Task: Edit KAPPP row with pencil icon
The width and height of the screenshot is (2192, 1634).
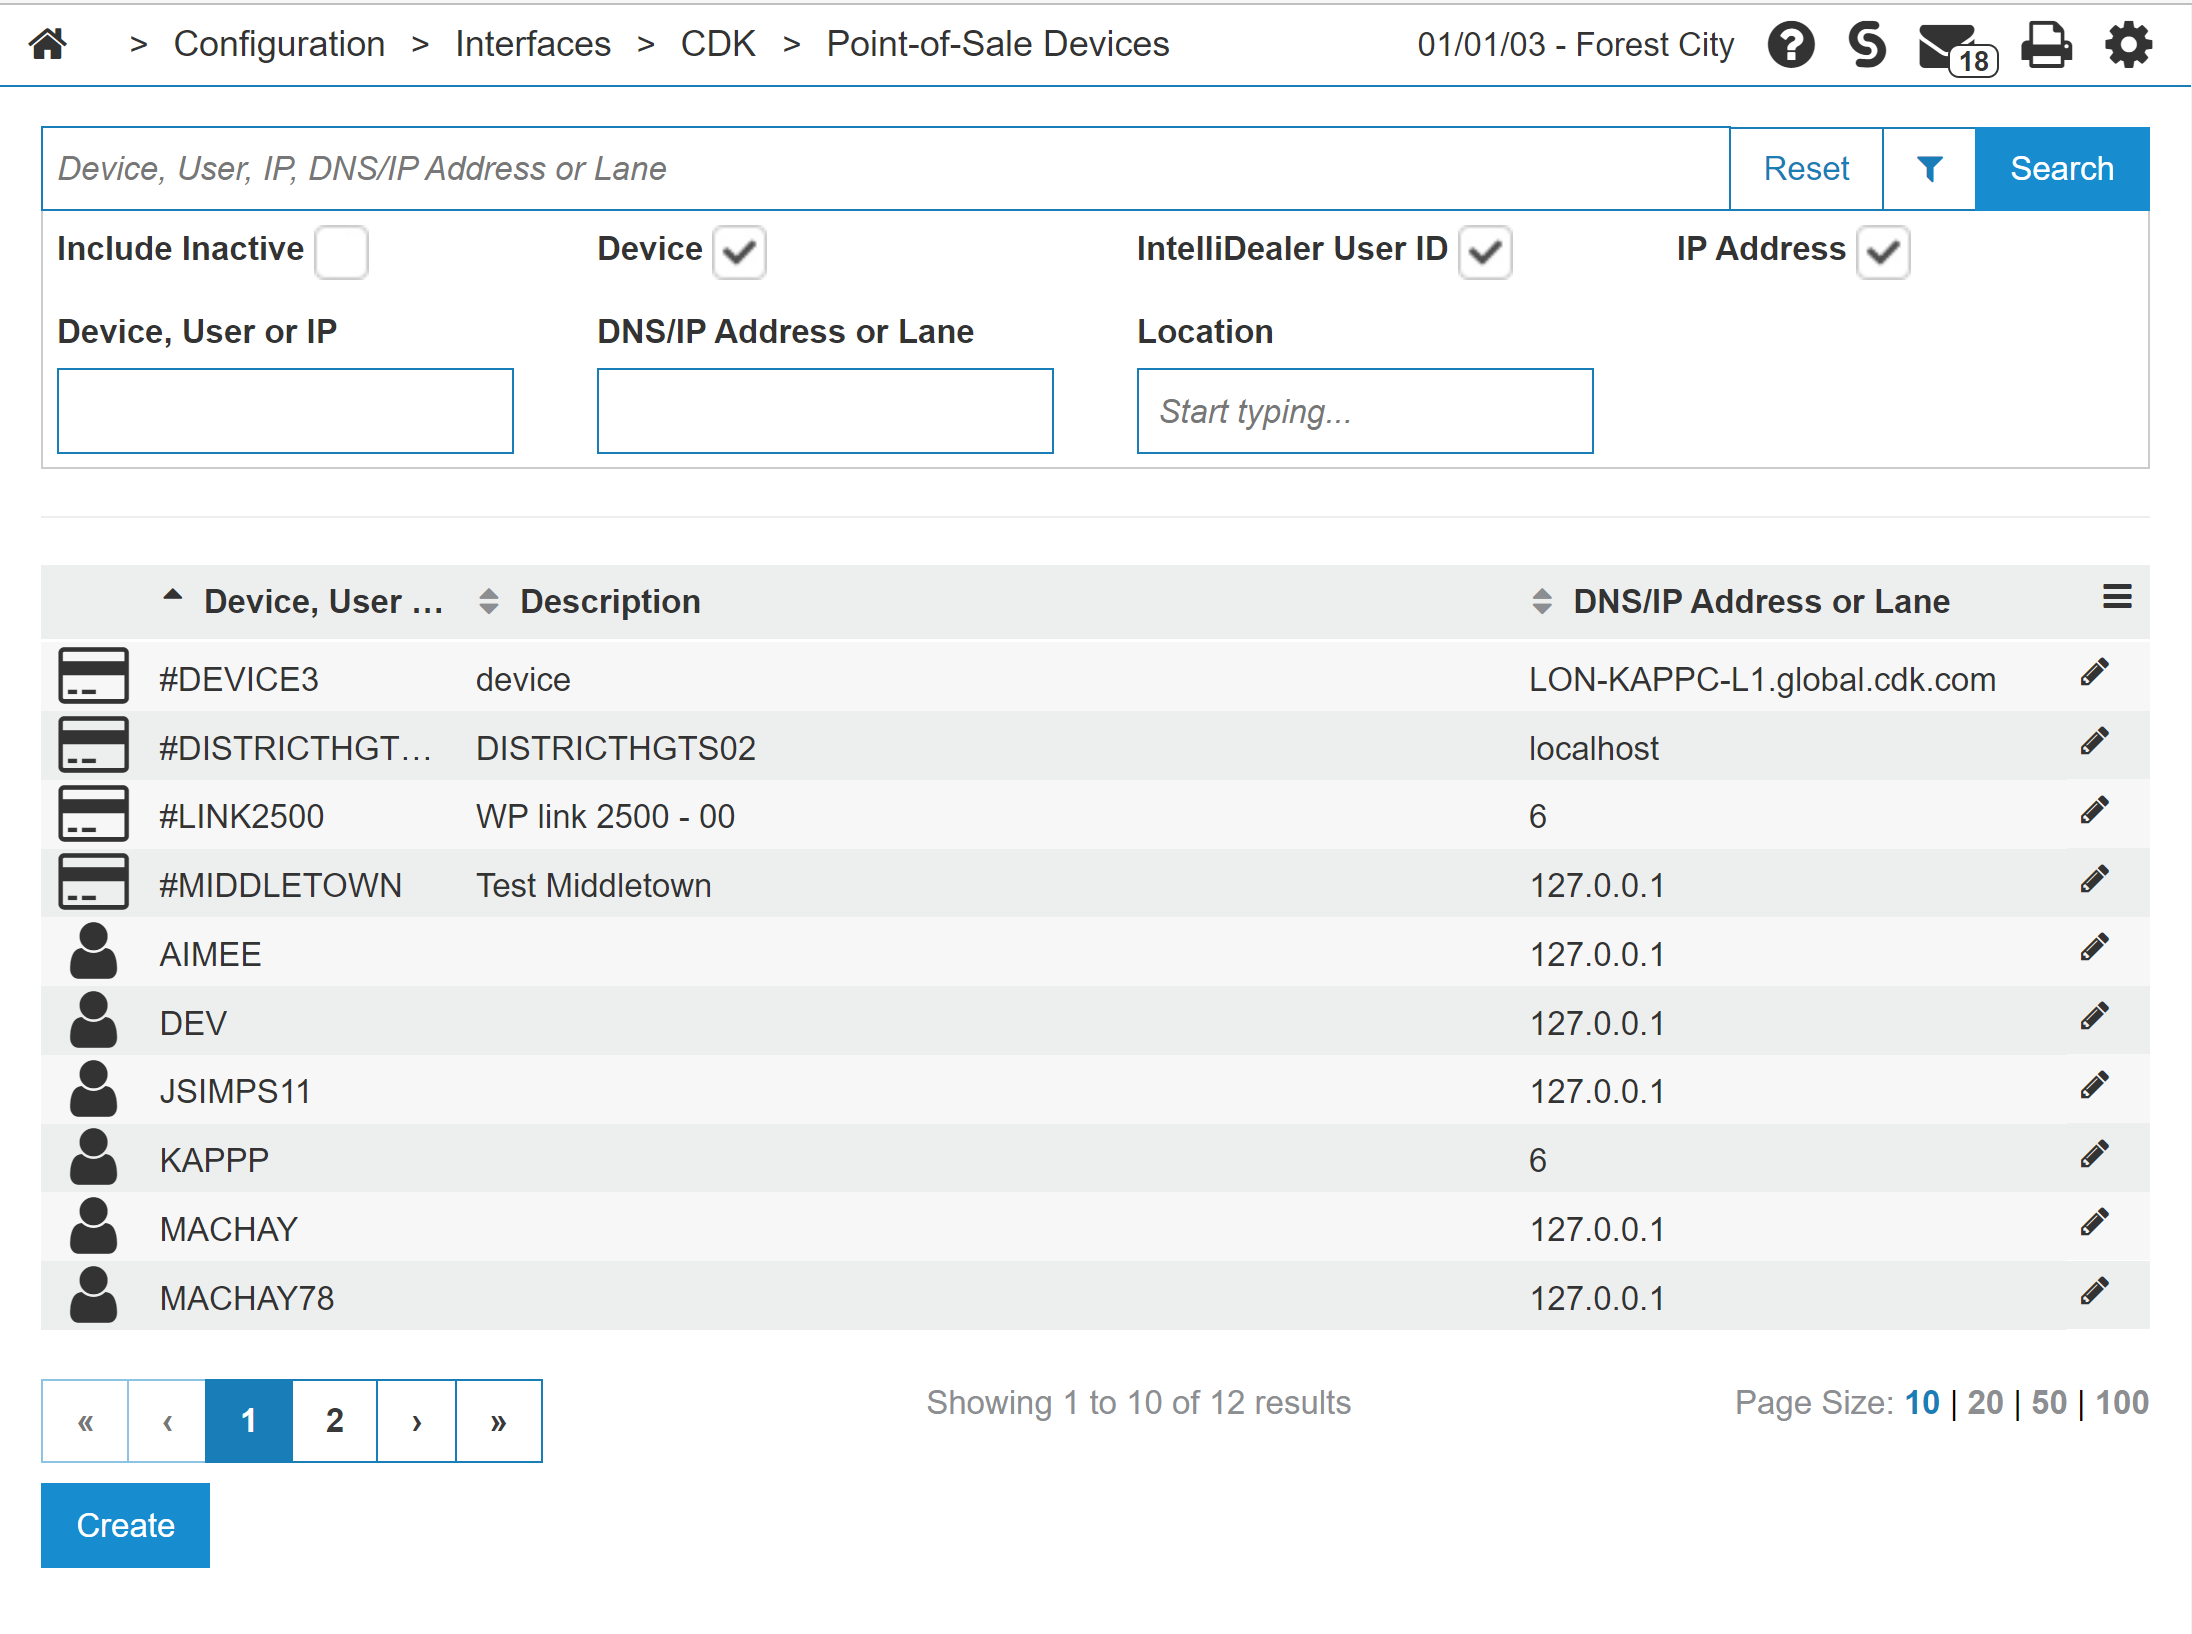Action: coord(2094,1155)
